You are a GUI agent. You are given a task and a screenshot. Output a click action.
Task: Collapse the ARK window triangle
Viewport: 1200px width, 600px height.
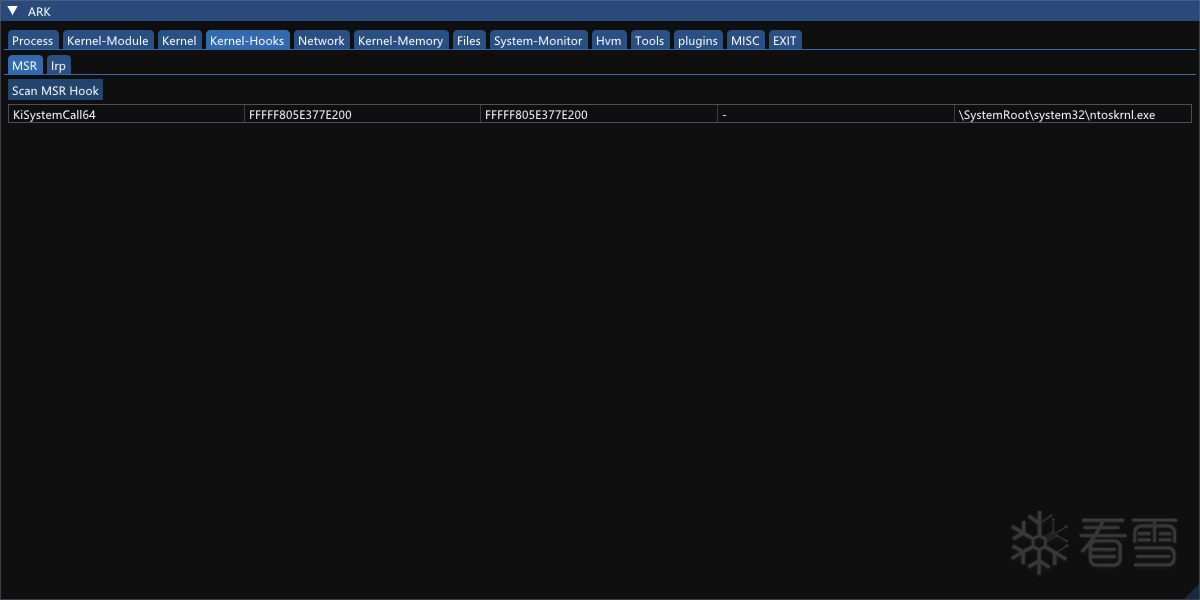[x=13, y=11]
